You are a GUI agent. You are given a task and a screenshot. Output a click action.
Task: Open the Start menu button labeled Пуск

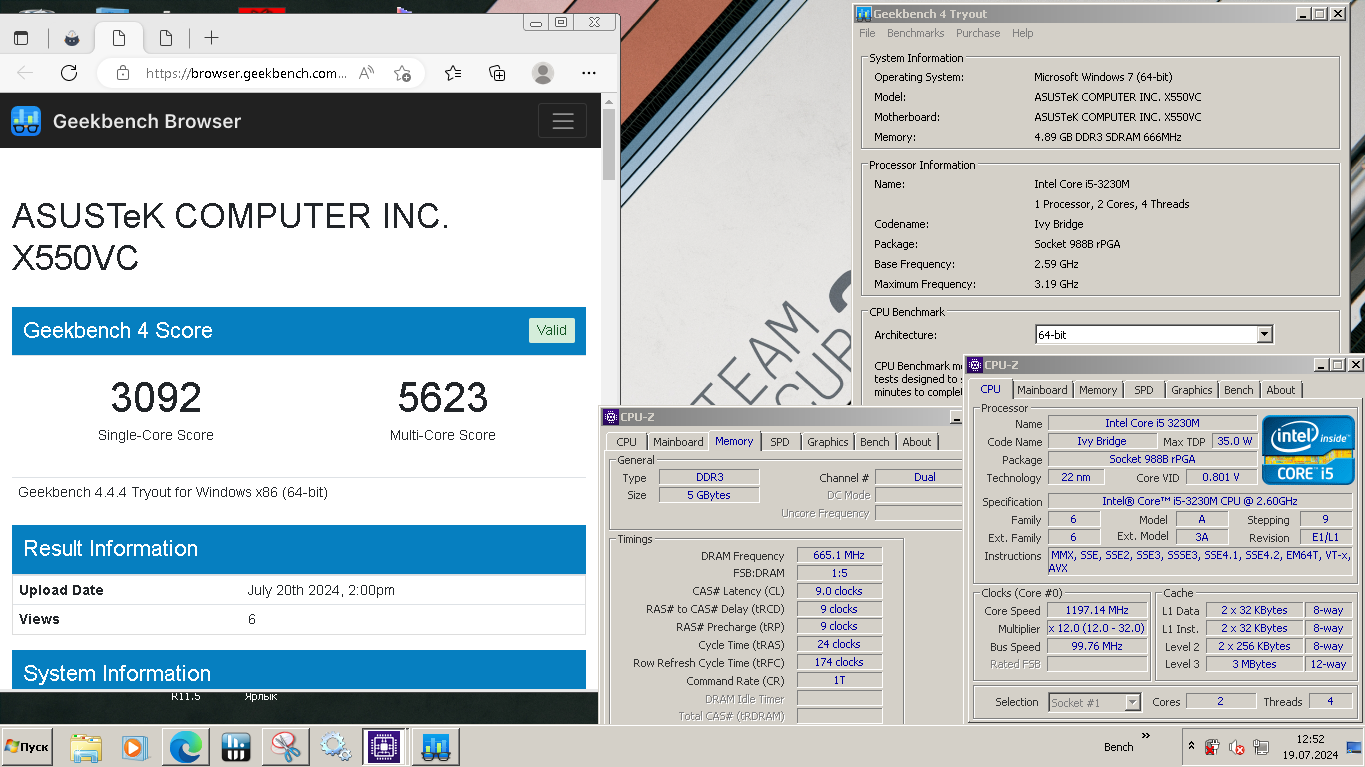27,747
